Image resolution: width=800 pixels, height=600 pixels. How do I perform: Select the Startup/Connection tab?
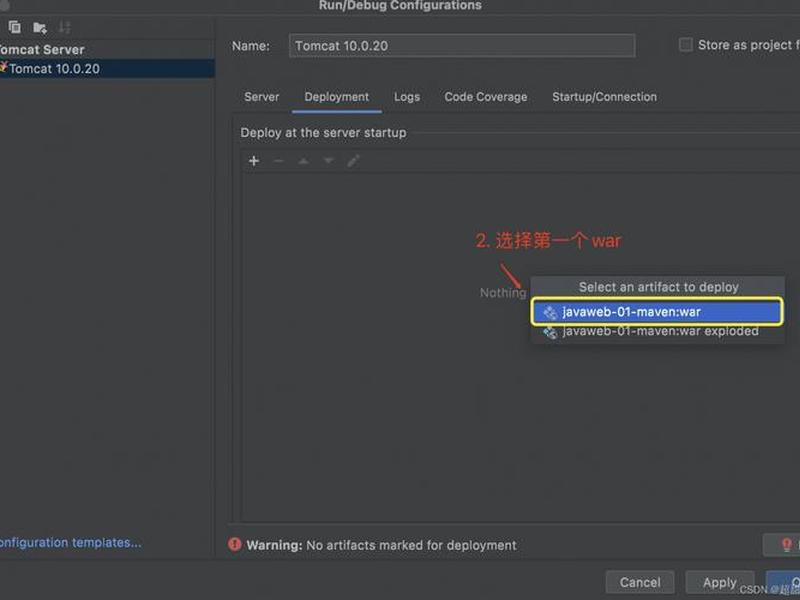pos(605,97)
